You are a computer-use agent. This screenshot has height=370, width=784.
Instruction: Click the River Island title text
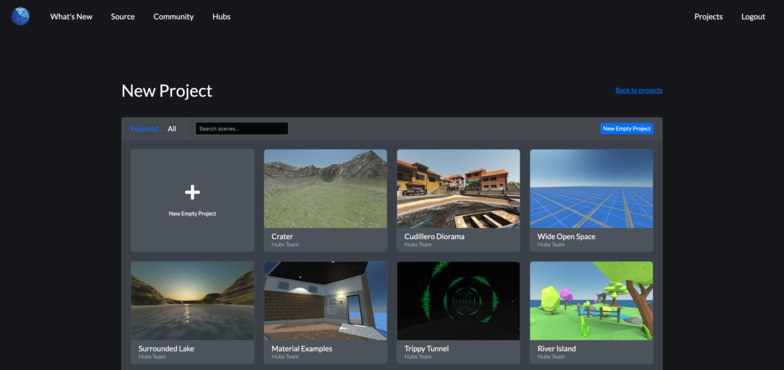557,348
